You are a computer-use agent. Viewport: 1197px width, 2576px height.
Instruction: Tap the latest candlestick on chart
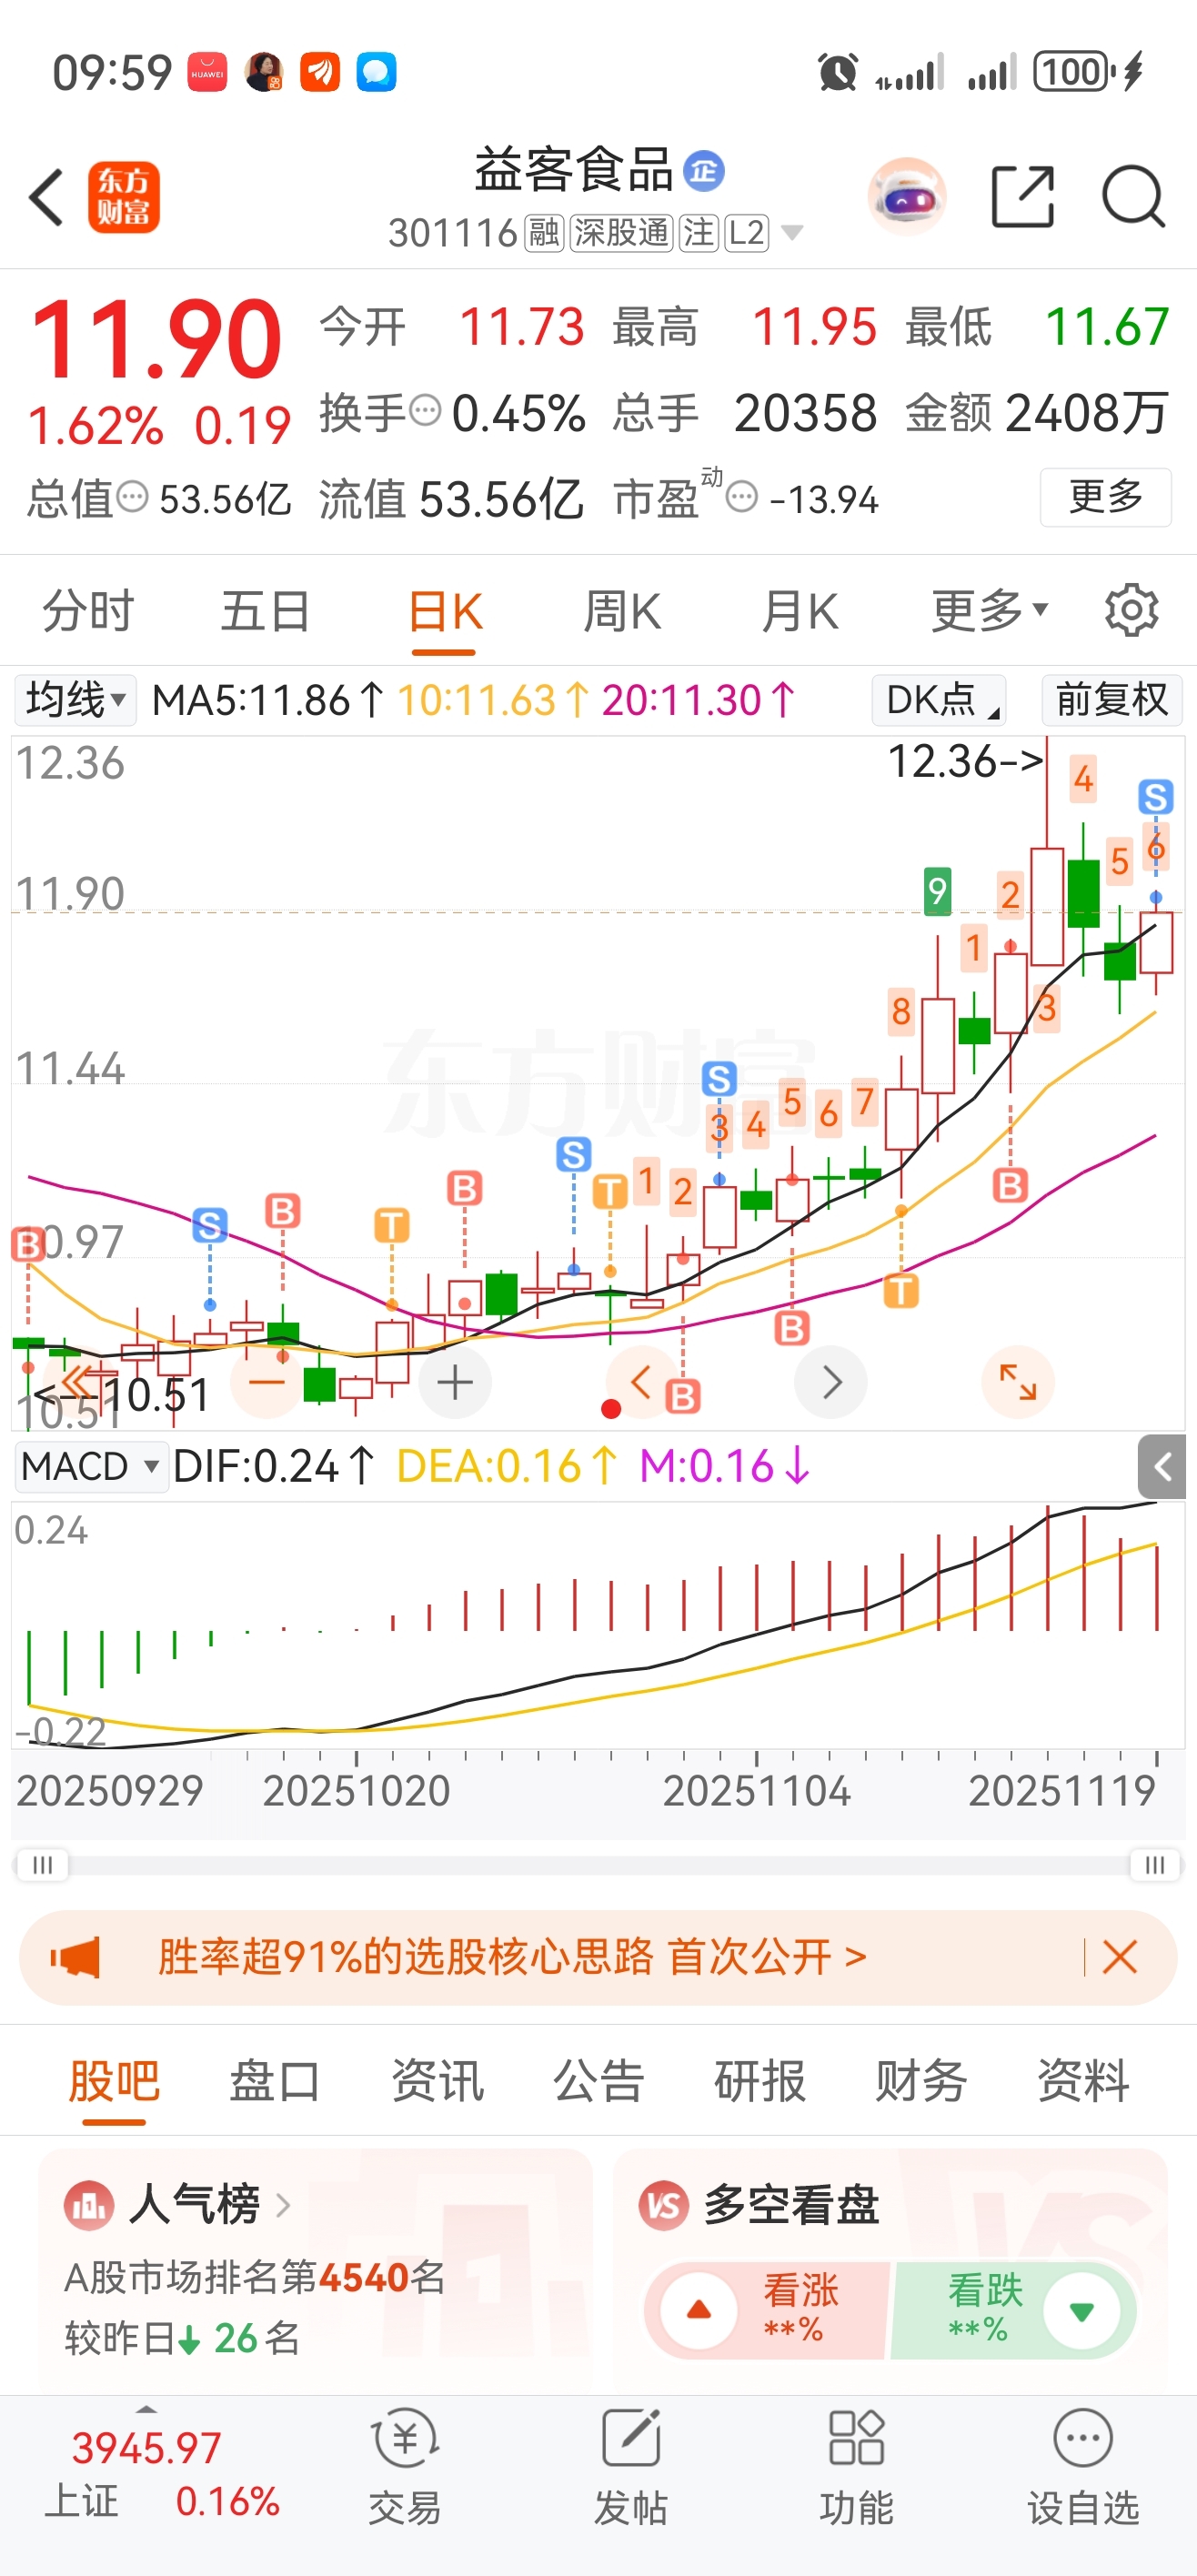pos(1156,942)
